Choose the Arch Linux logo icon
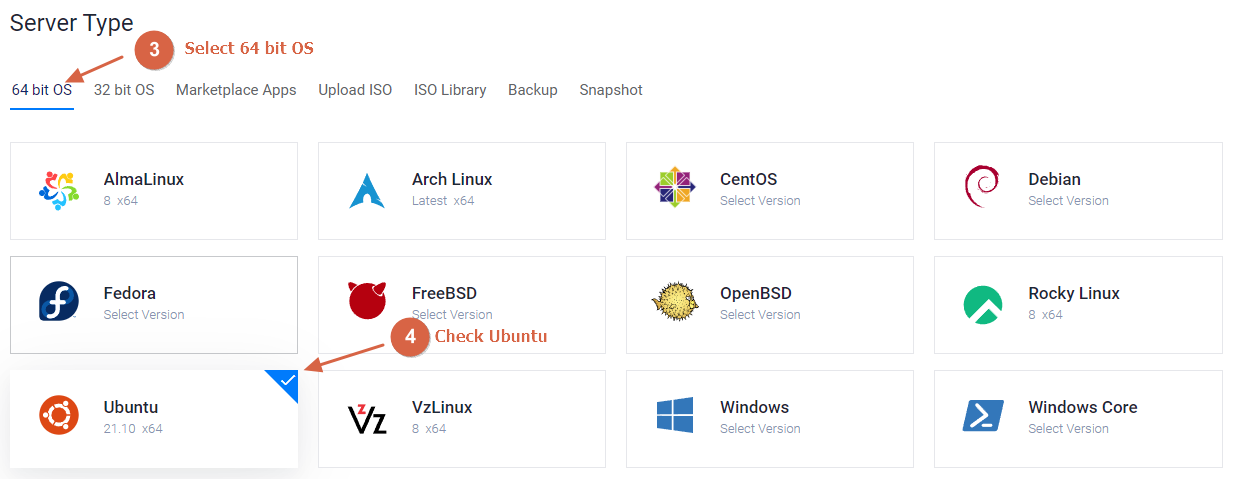This screenshot has width=1233, height=479. [367, 190]
